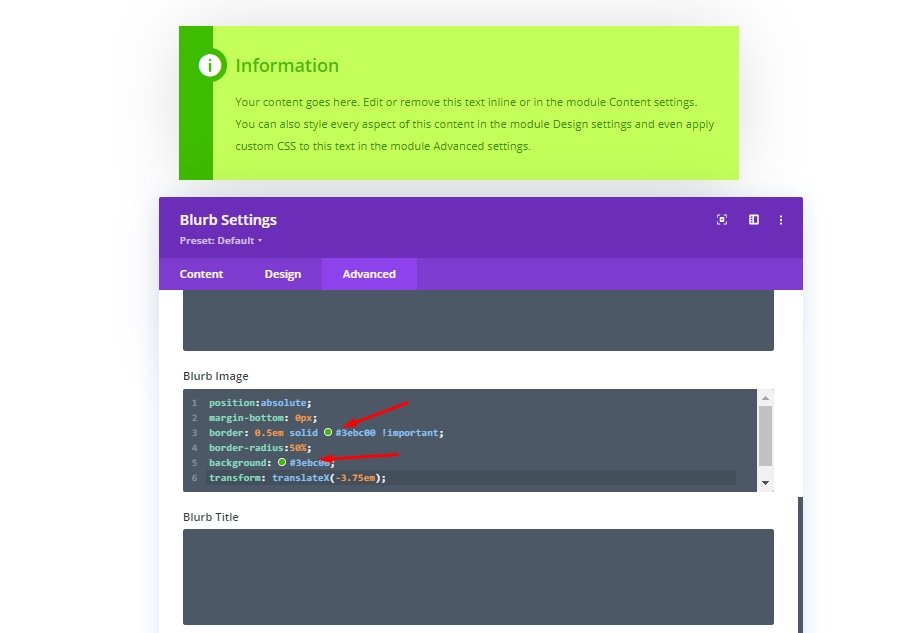
Task: Click the scroll up arrow of Blurb Image editor
Action: point(765,398)
